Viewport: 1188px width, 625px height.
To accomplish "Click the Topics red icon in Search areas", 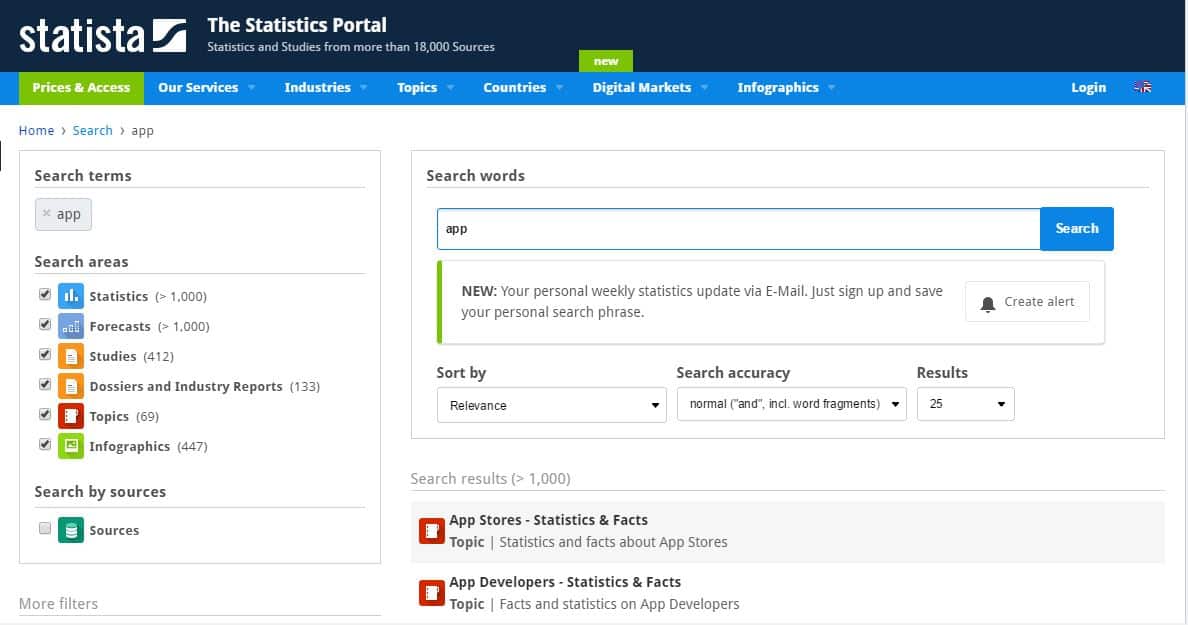I will tap(71, 416).
